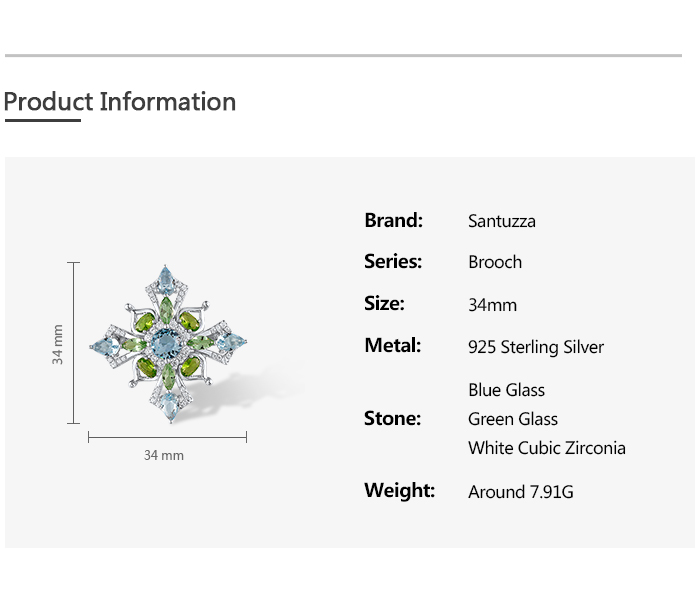Click the White Cubic Zirconia entry
700x606 pixels.
pos(547,448)
